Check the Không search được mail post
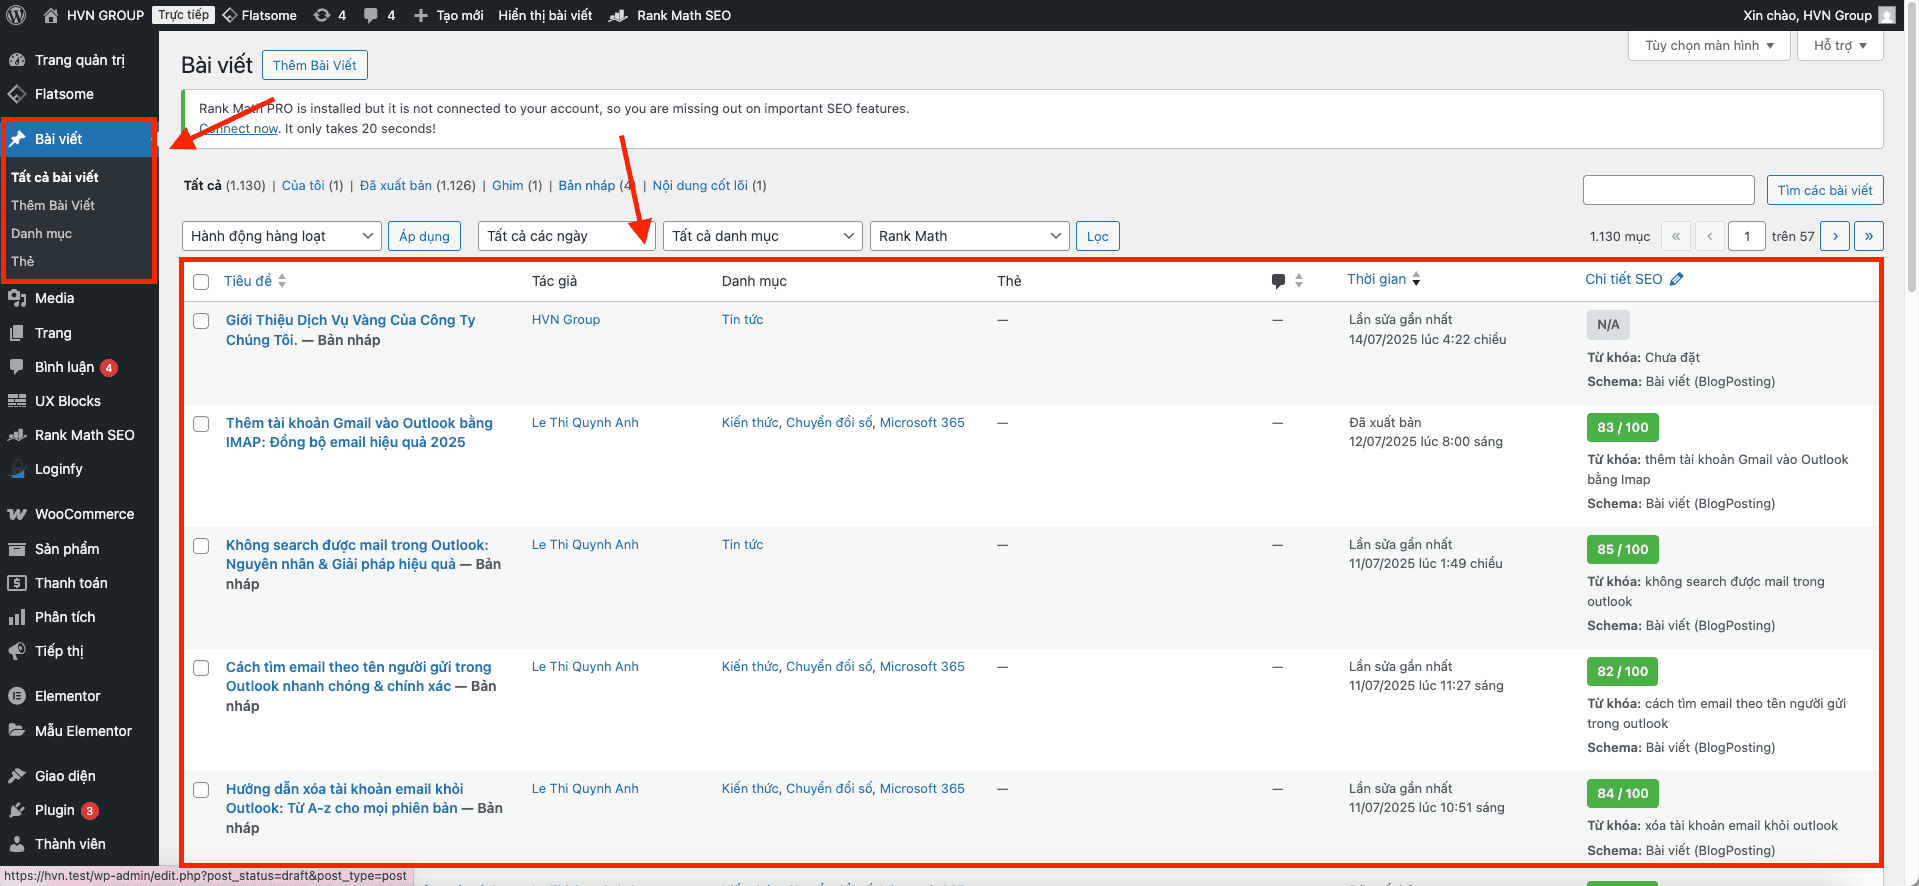1919x886 pixels. coord(201,546)
